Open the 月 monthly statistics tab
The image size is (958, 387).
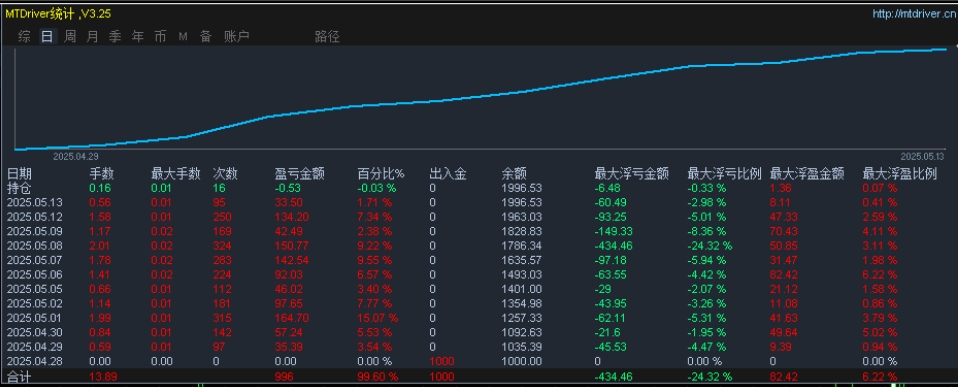click(x=92, y=37)
